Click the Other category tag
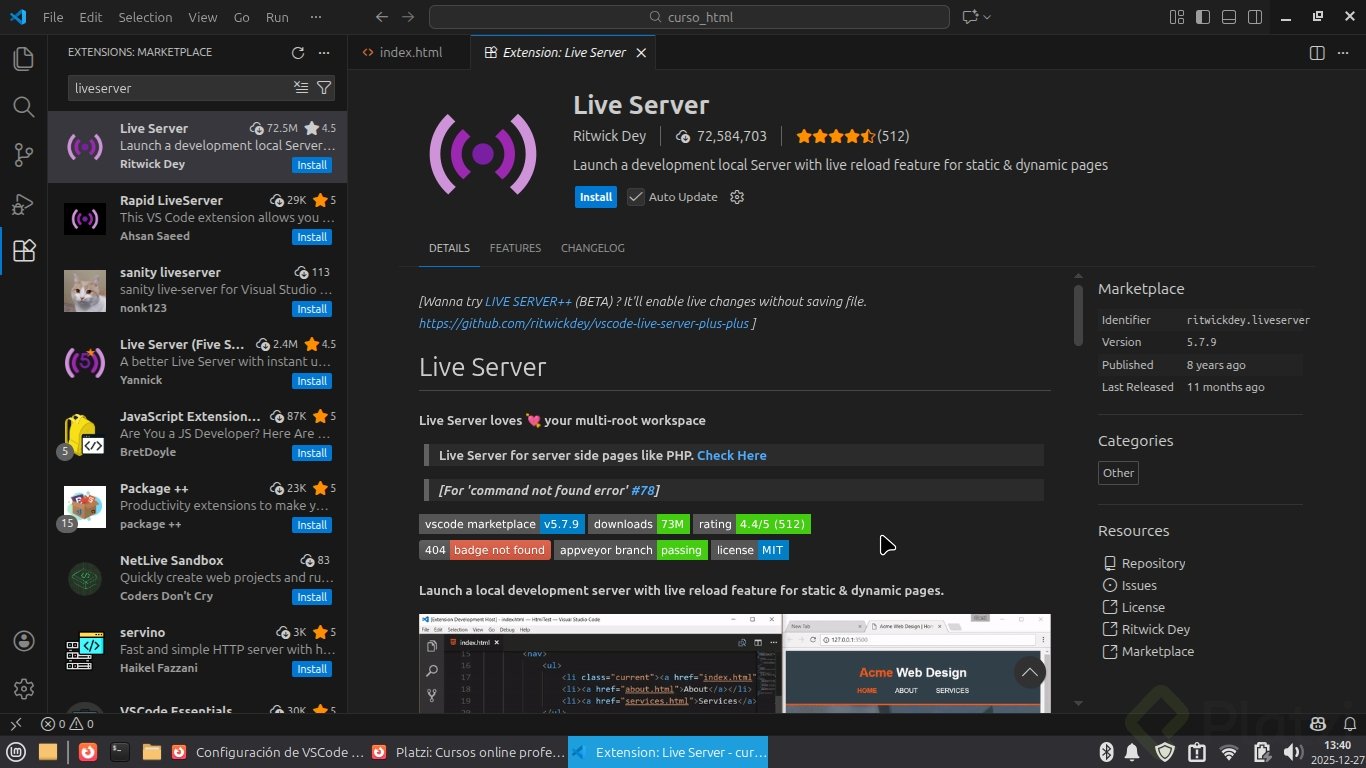 (x=1118, y=473)
